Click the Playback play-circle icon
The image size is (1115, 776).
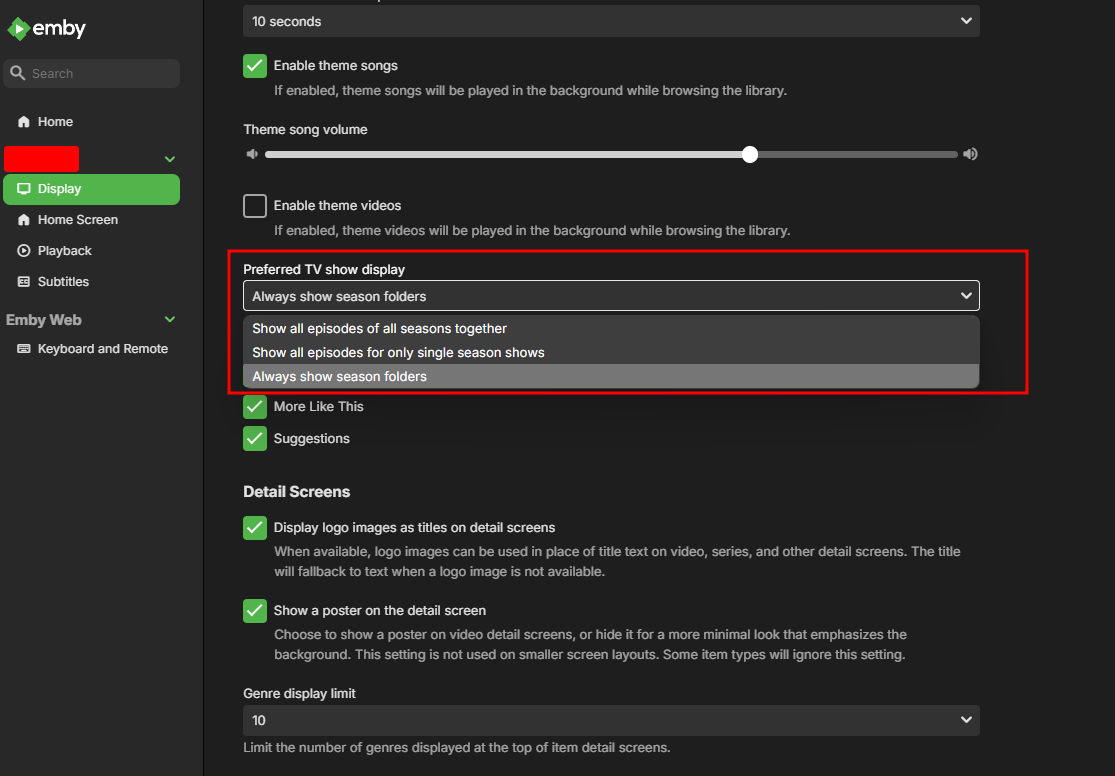pyautogui.click(x=24, y=251)
